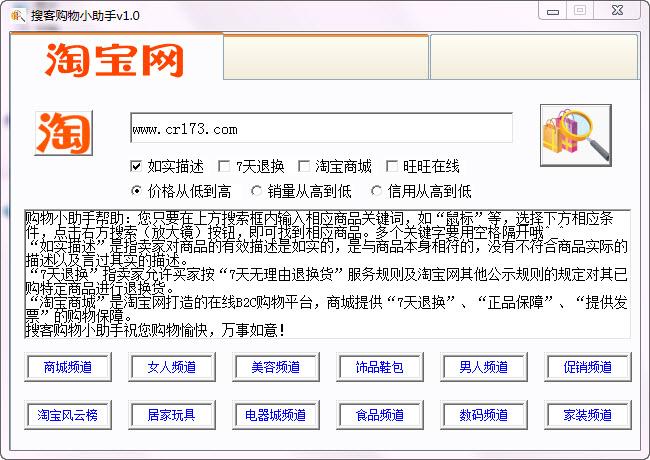Open the 商城频道 button

click(68, 367)
